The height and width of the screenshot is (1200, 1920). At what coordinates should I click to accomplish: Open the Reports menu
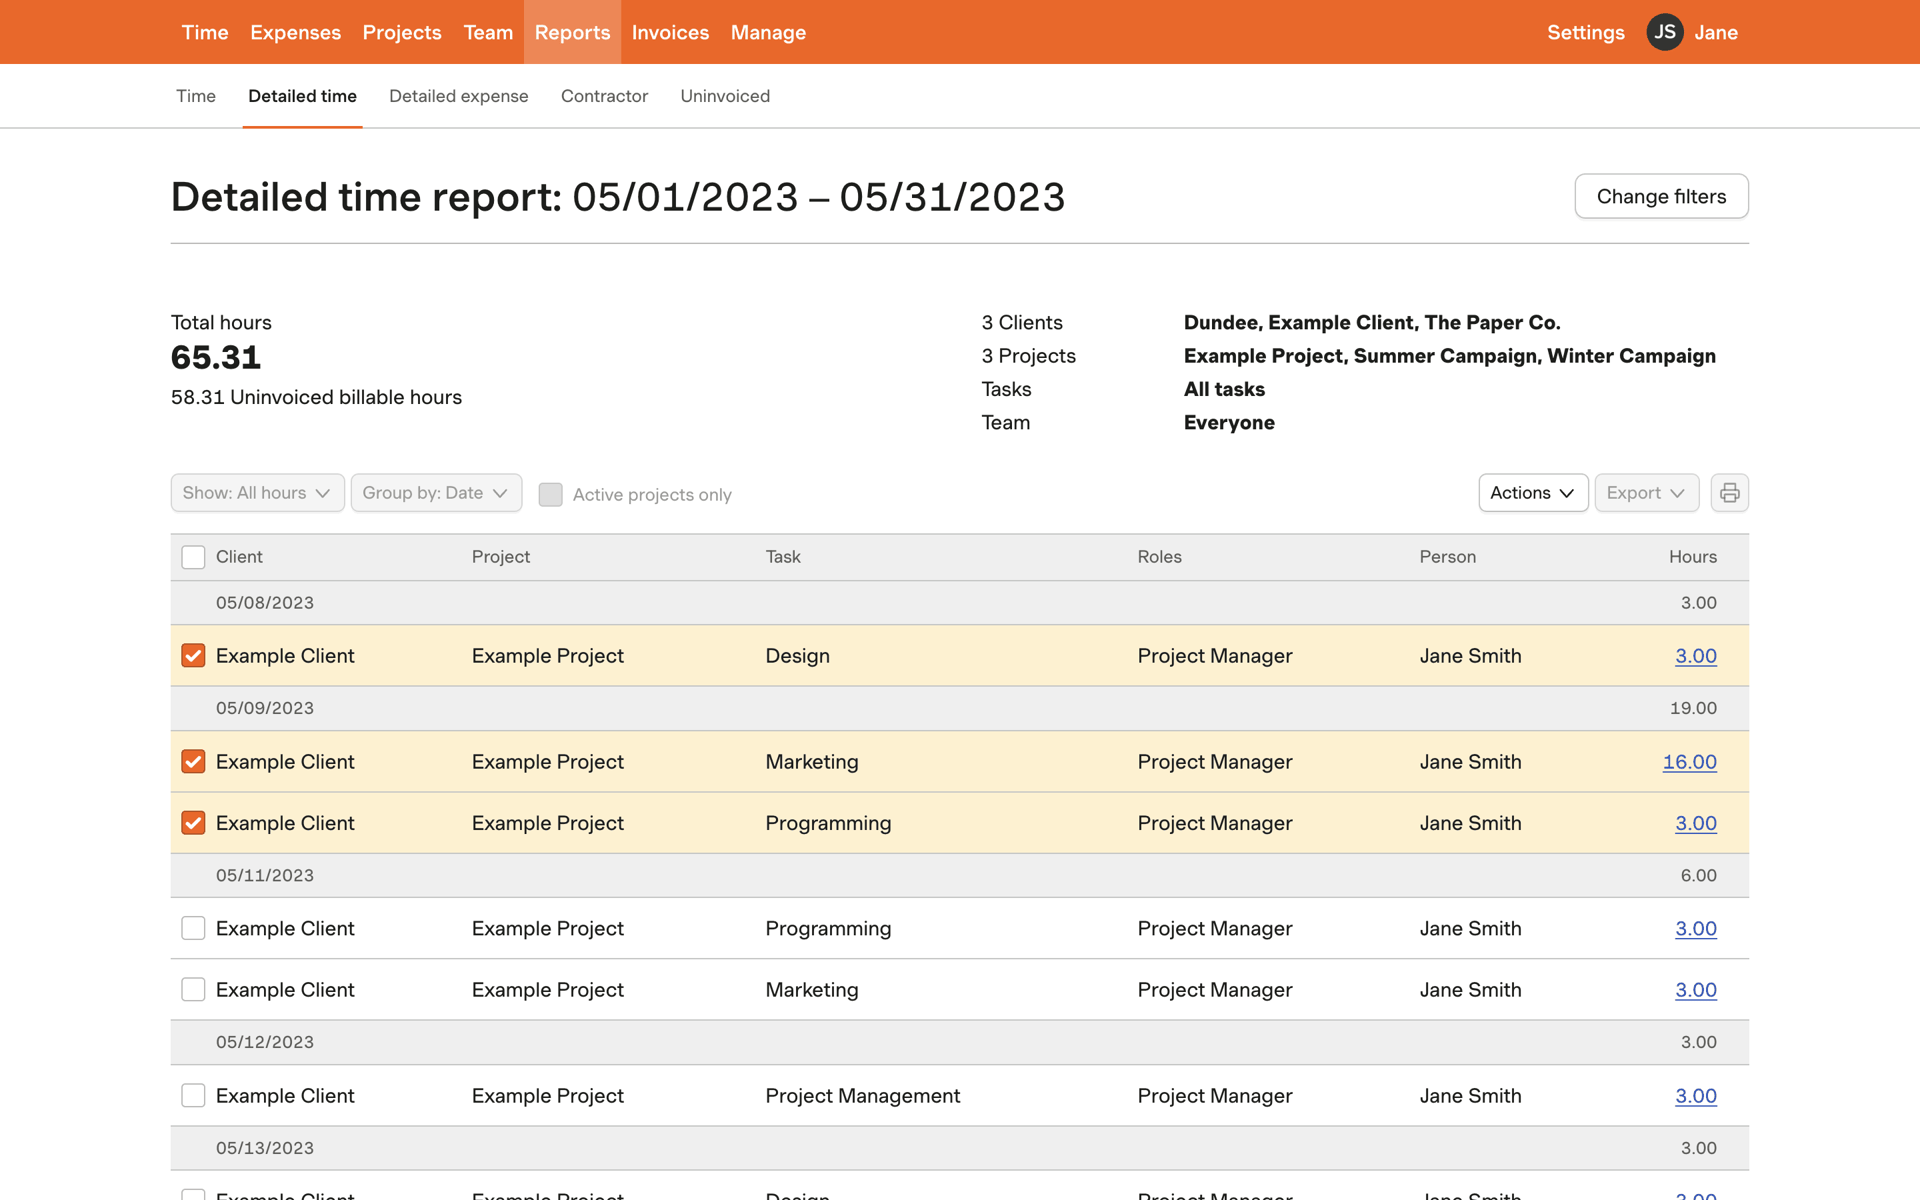(x=572, y=32)
